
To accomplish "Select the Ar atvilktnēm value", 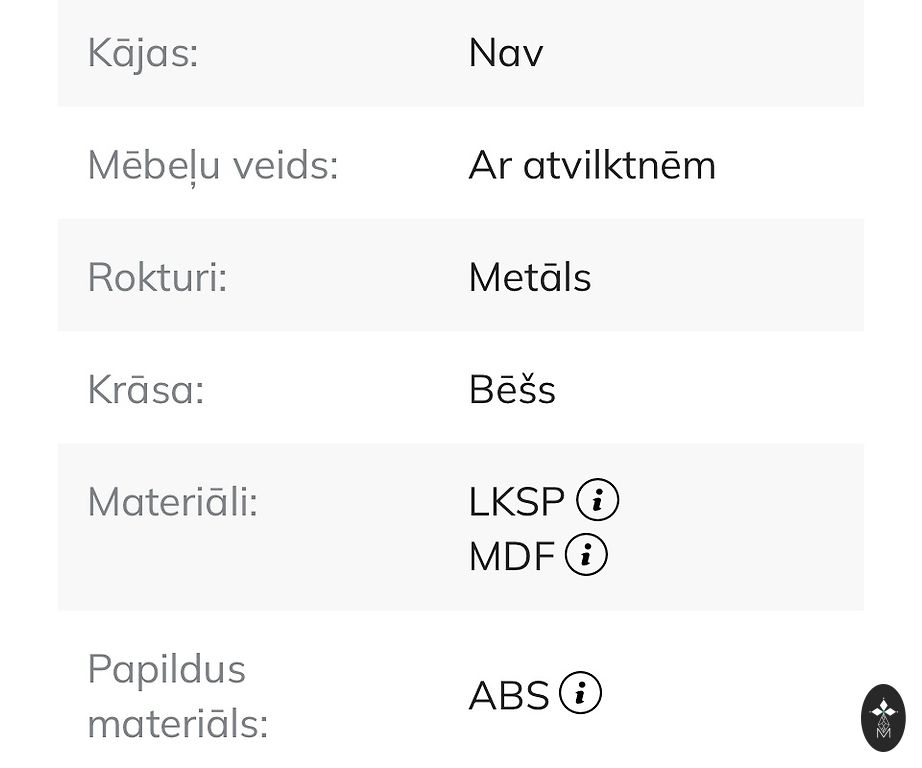I will pos(592,165).
